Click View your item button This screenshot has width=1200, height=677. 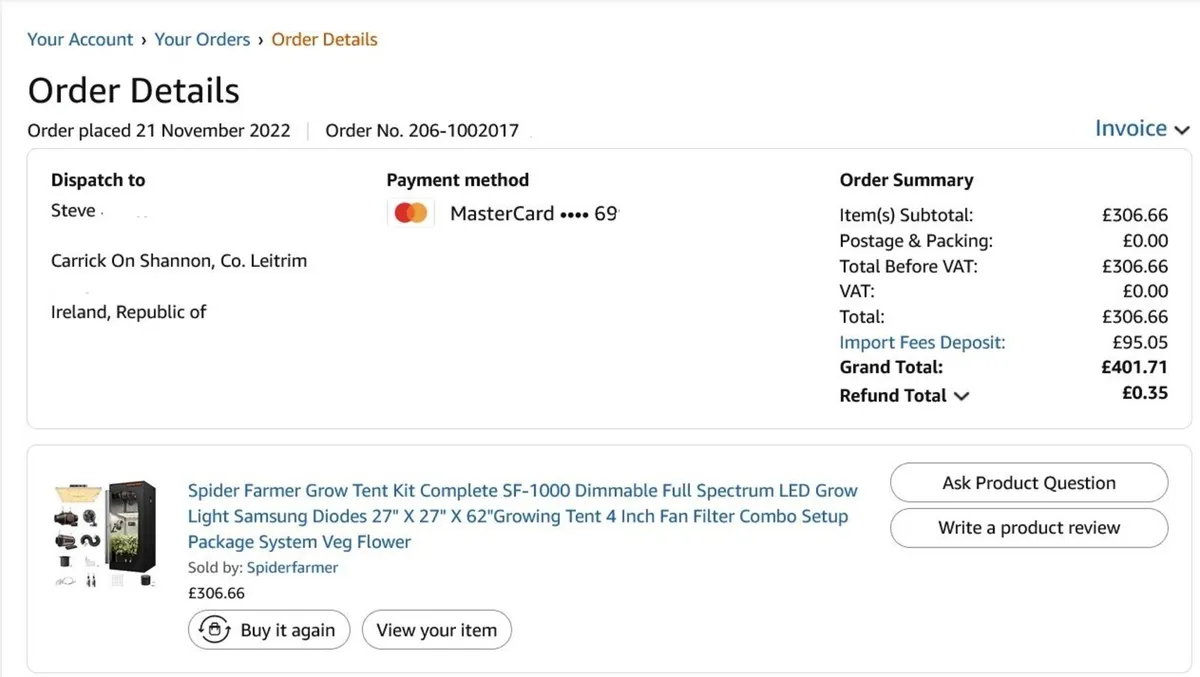[x=436, y=630]
